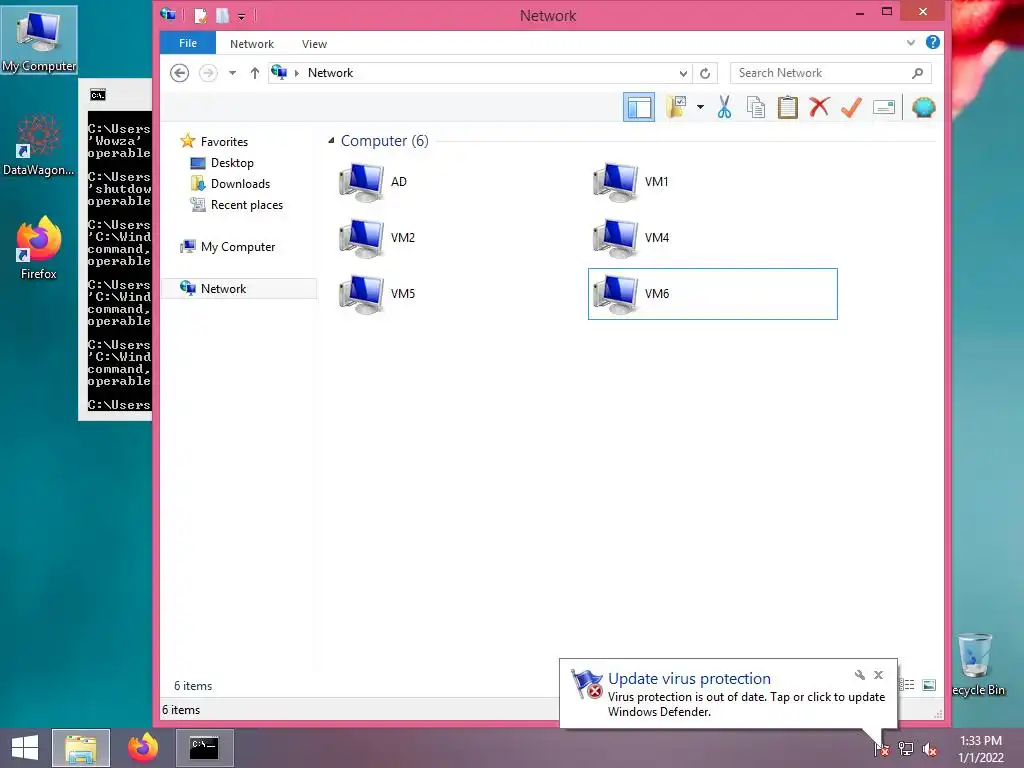Open the recent locations dropdown arrow
Viewport: 1024px width, 768px height.
[x=232, y=73]
